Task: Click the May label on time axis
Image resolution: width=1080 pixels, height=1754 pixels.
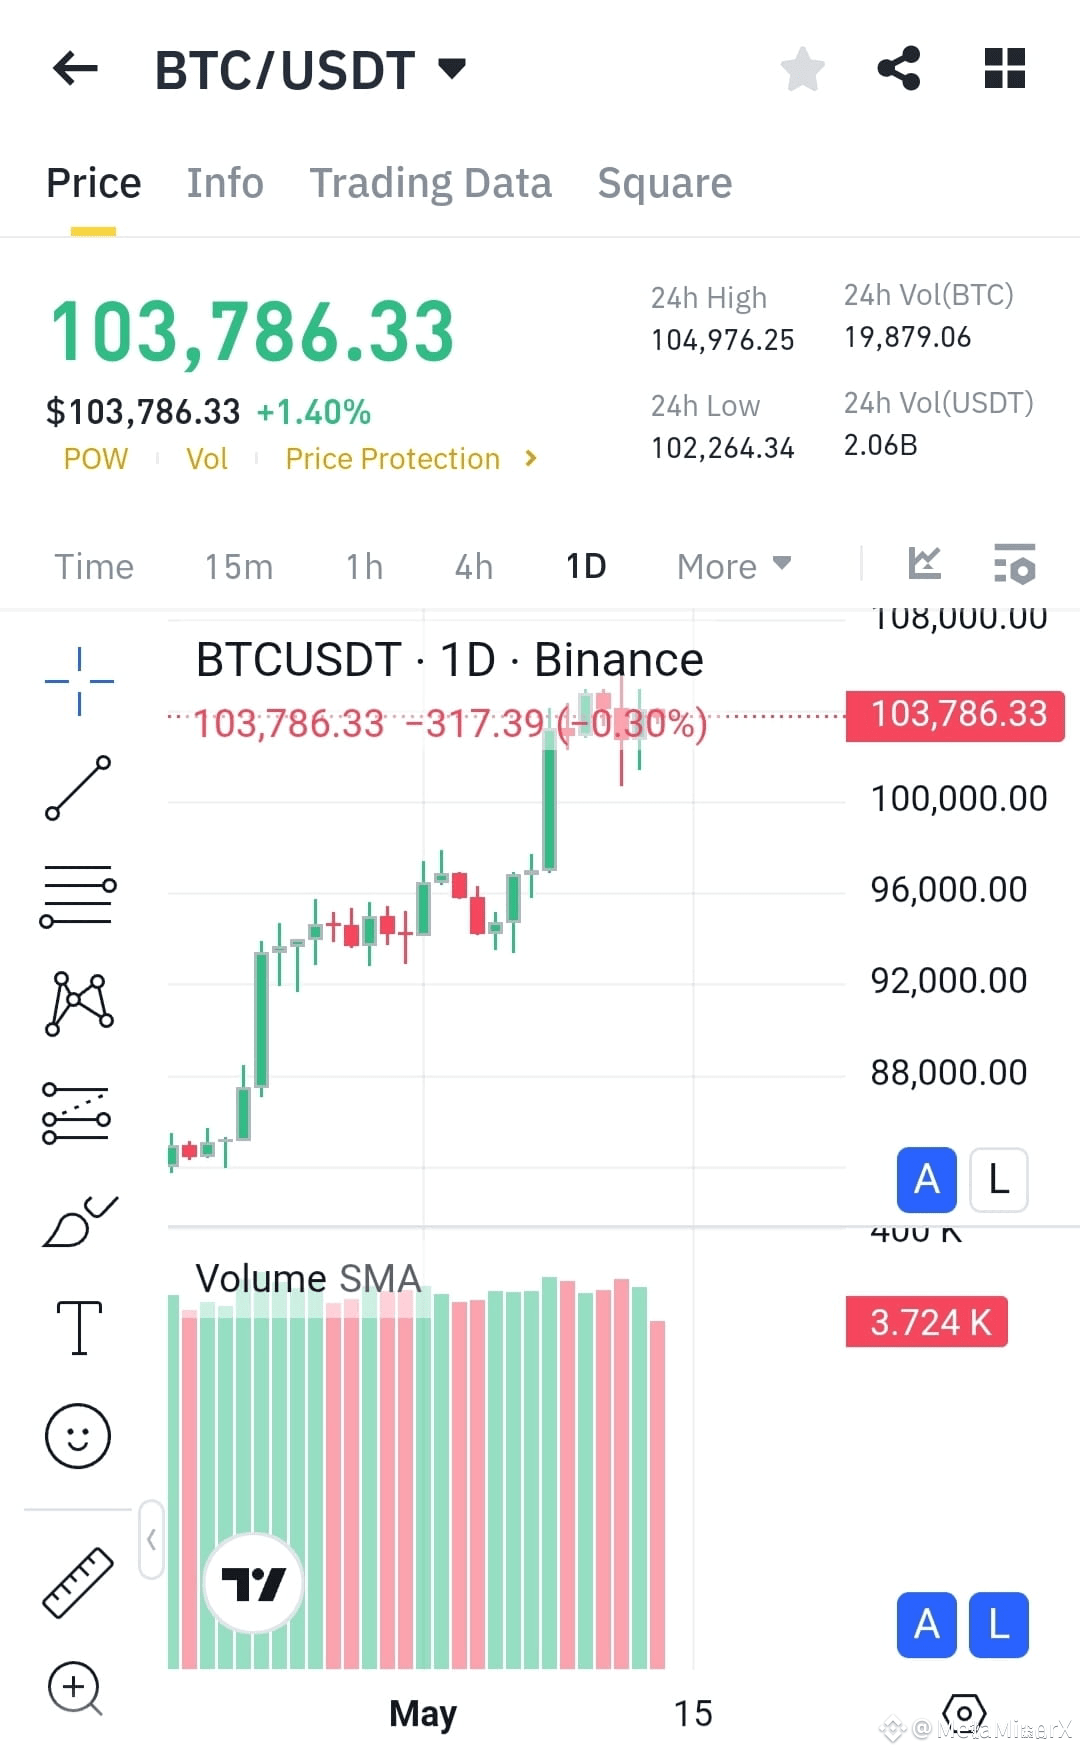Action: pos(423,1714)
